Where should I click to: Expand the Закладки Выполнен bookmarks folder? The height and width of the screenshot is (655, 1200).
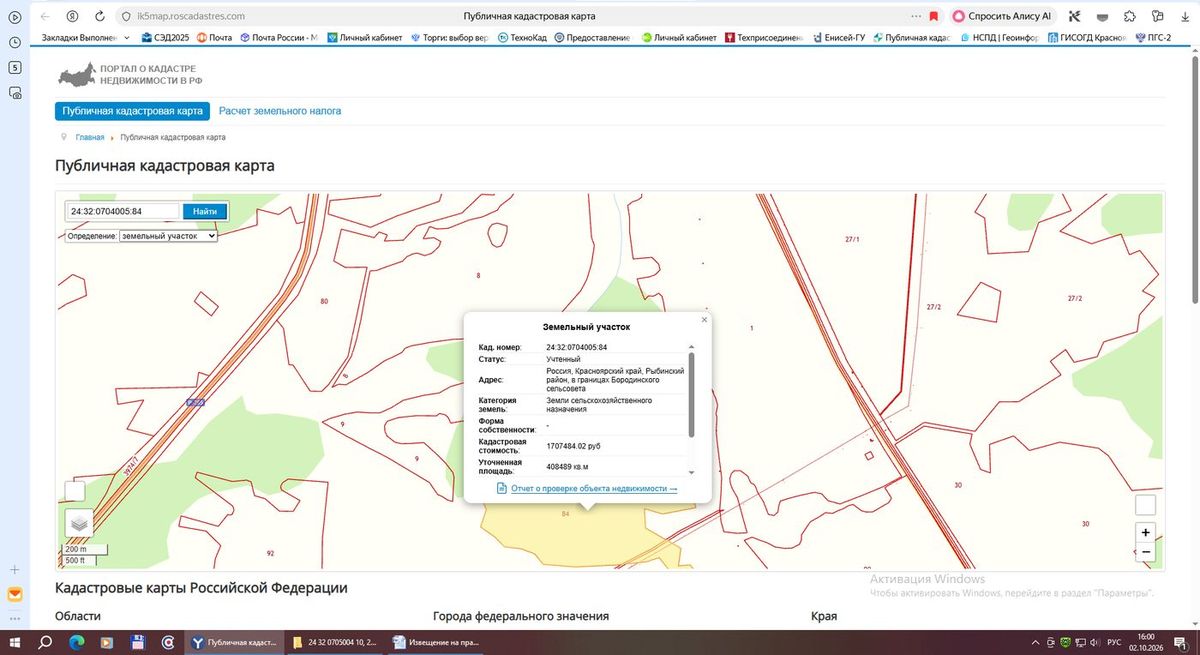(86, 38)
